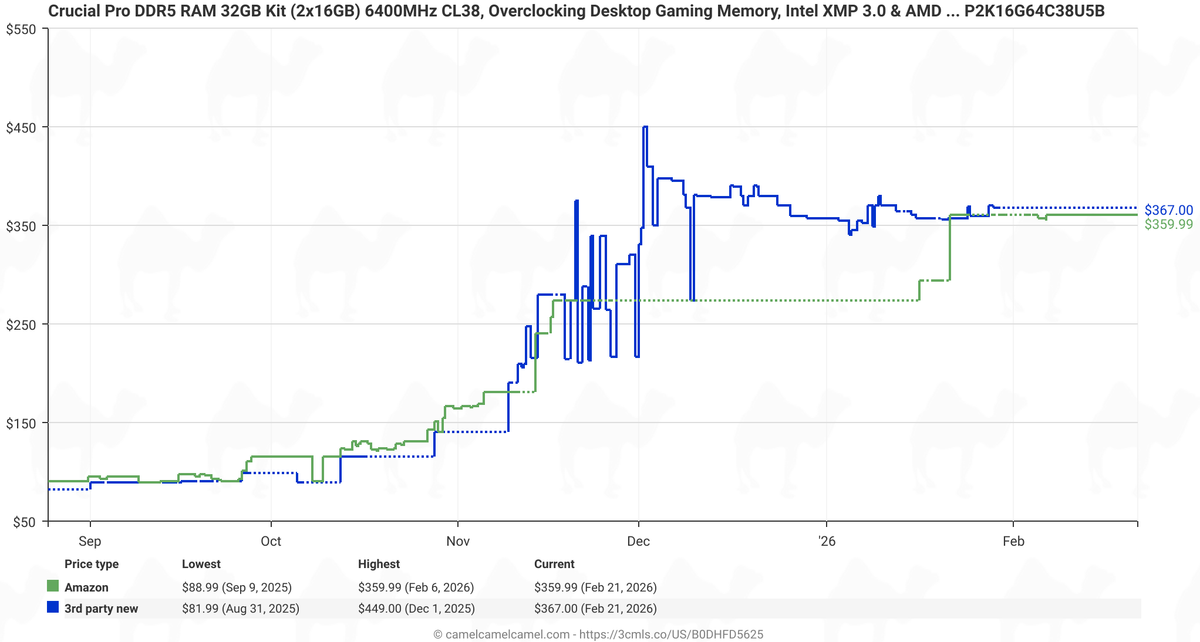
Task: Click the Amazon highest price Feb 6, 2026 cell
Action: (415, 588)
